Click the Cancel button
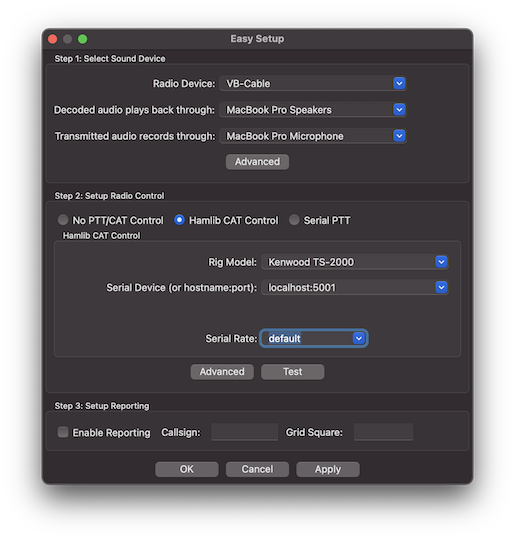Image resolution: width=515 pixels, height=540 pixels. pyautogui.click(x=257, y=469)
